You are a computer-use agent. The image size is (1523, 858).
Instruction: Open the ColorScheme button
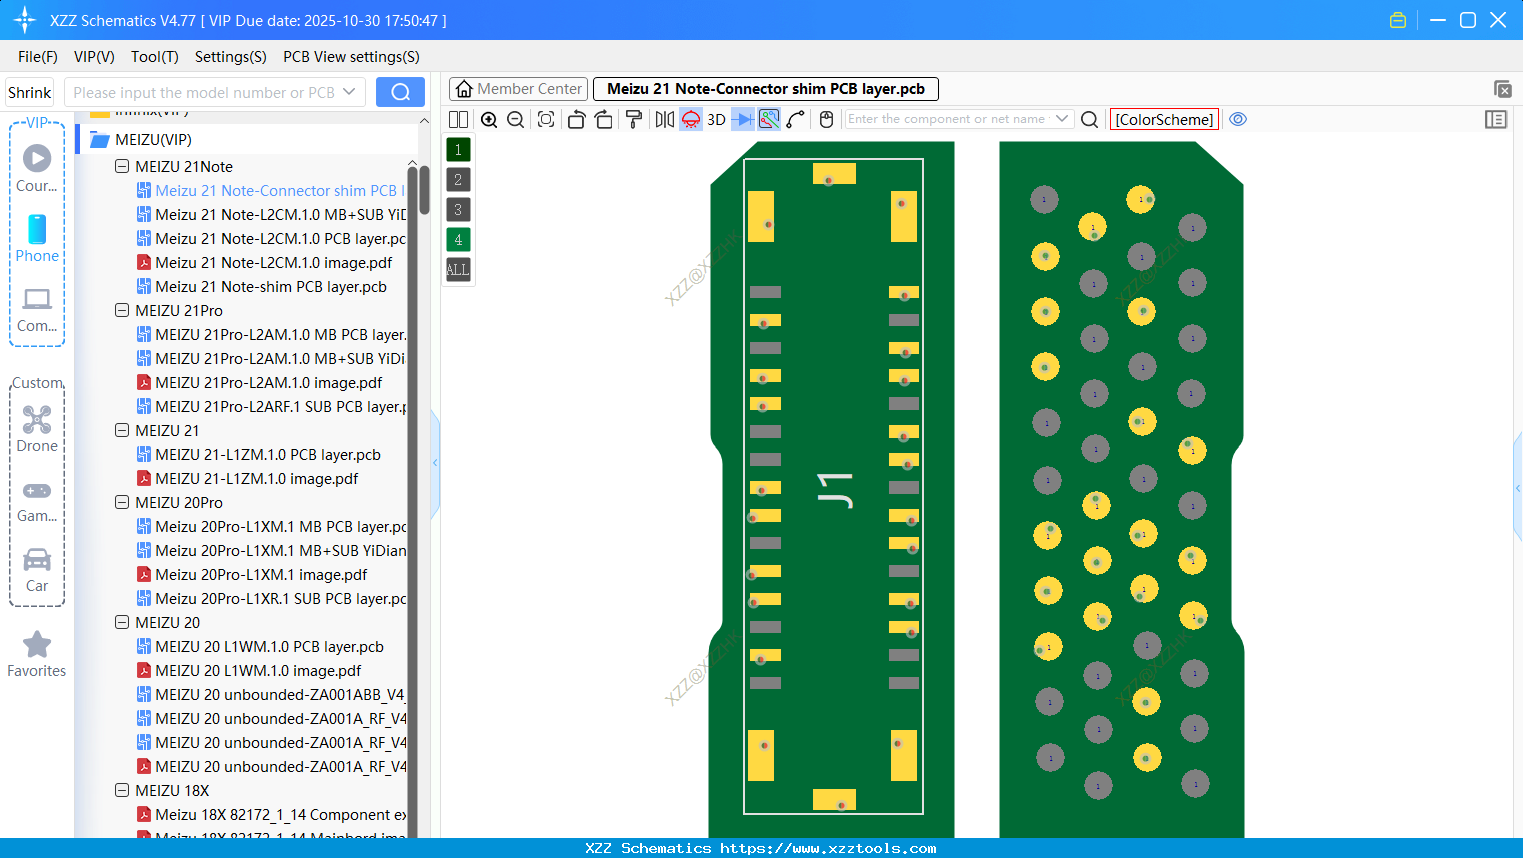(x=1164, y=119)
